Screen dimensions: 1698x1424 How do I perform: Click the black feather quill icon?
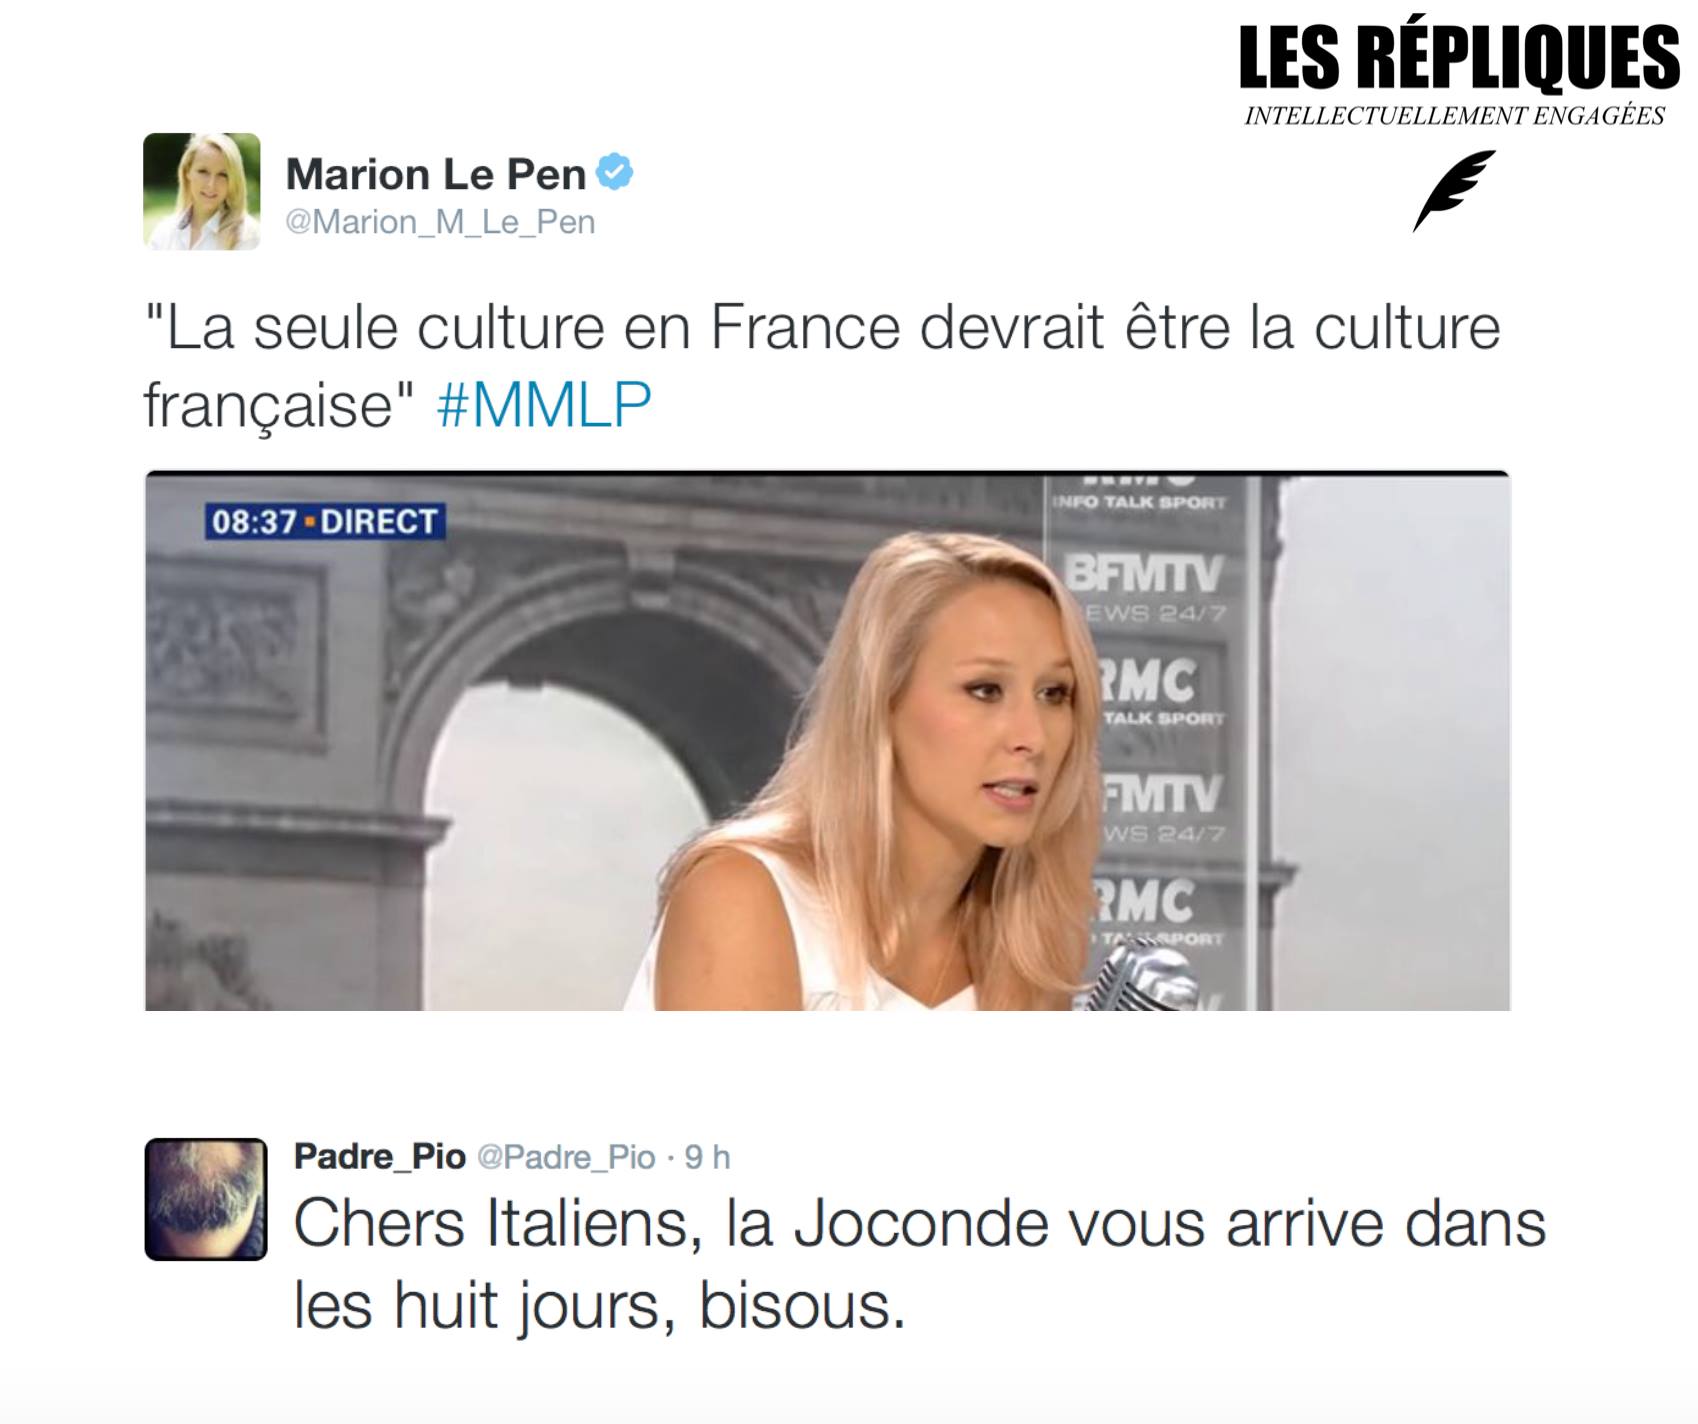pos(1454,190)
